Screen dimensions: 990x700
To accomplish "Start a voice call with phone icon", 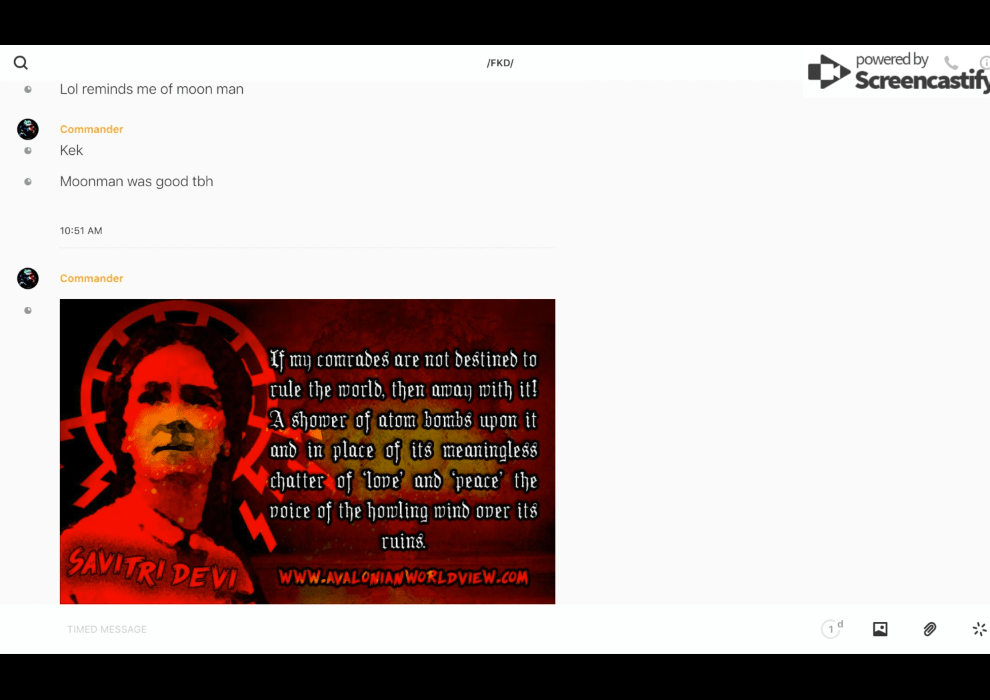I will [x=950, y=63].
